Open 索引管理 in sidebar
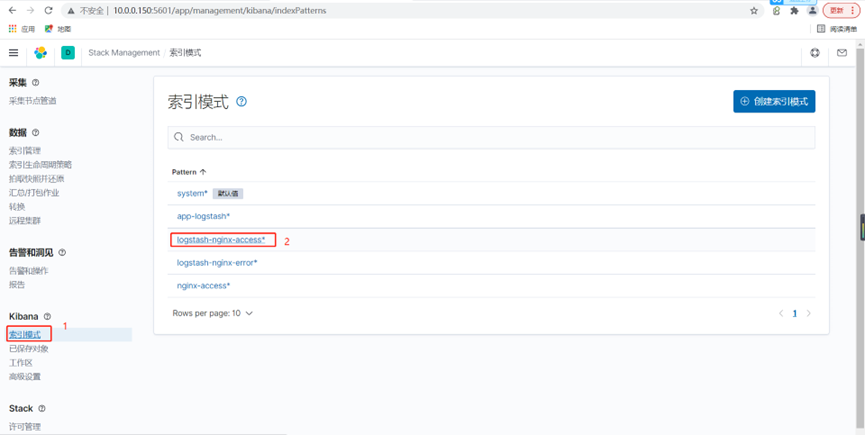 coord(25,151)
